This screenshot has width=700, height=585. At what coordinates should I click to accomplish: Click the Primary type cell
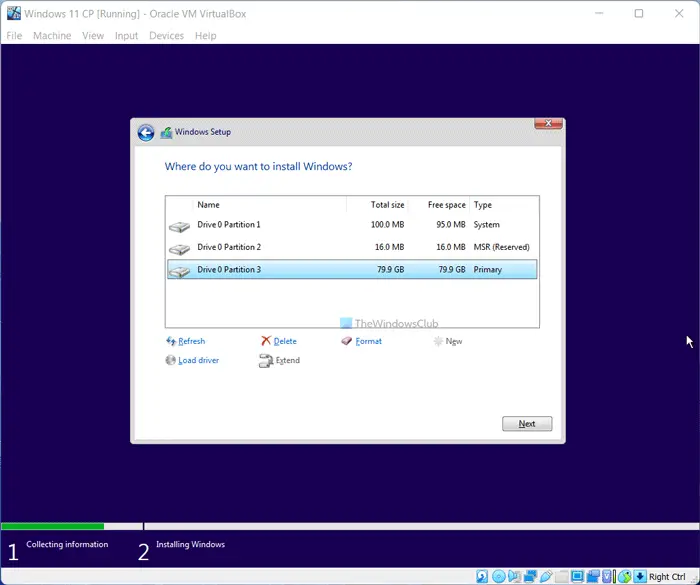488,270
